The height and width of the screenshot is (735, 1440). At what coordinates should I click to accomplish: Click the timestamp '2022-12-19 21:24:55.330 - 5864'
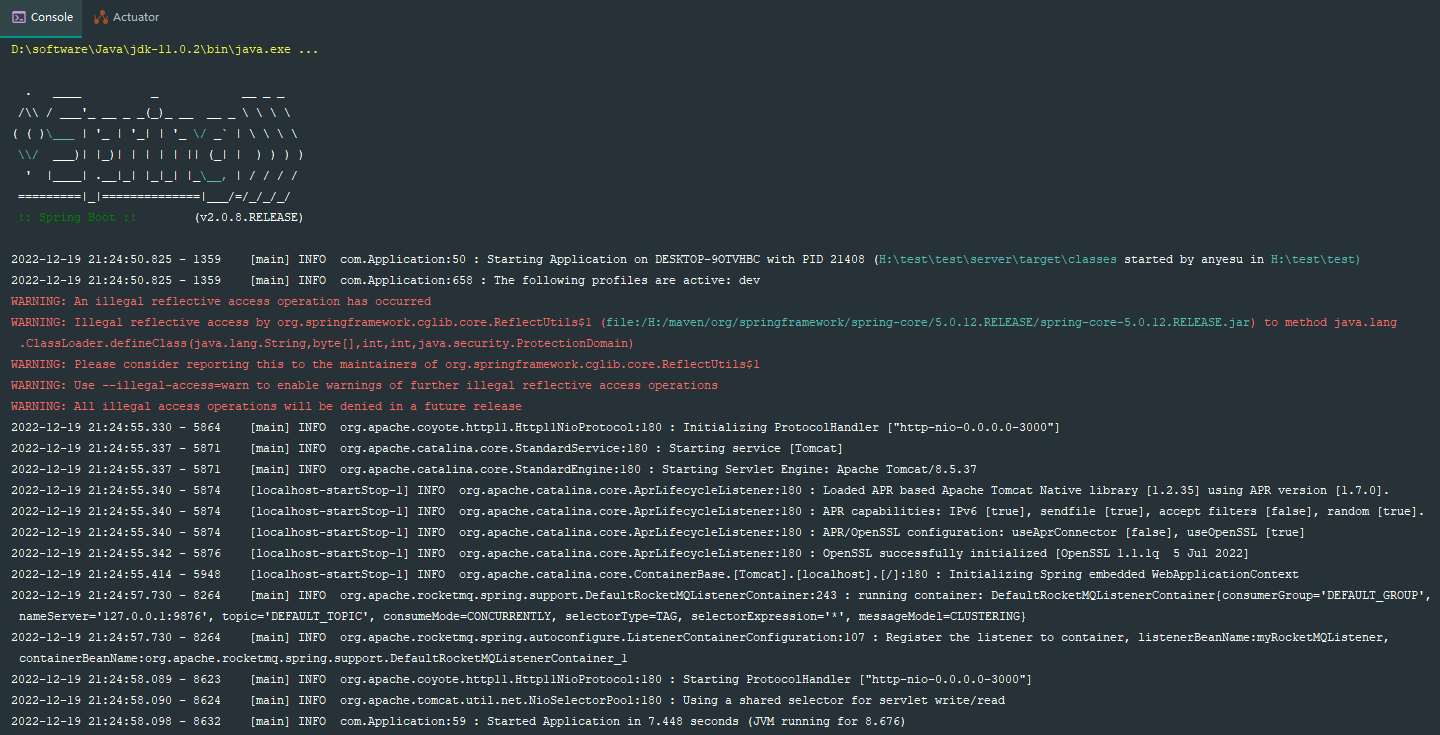116,427
